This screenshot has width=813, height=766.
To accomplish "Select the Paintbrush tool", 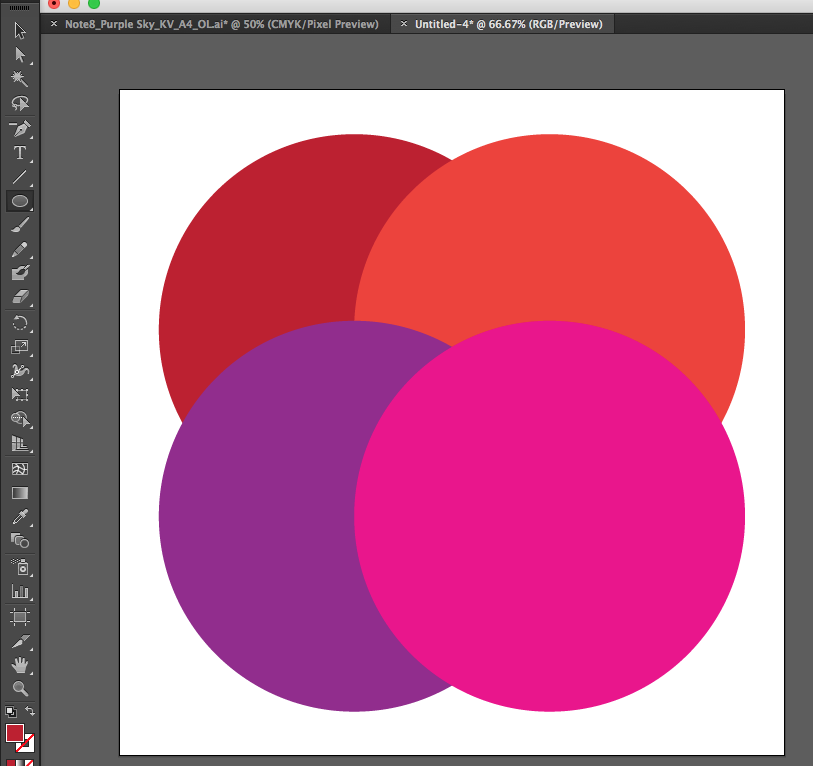I will click(20, 225).
